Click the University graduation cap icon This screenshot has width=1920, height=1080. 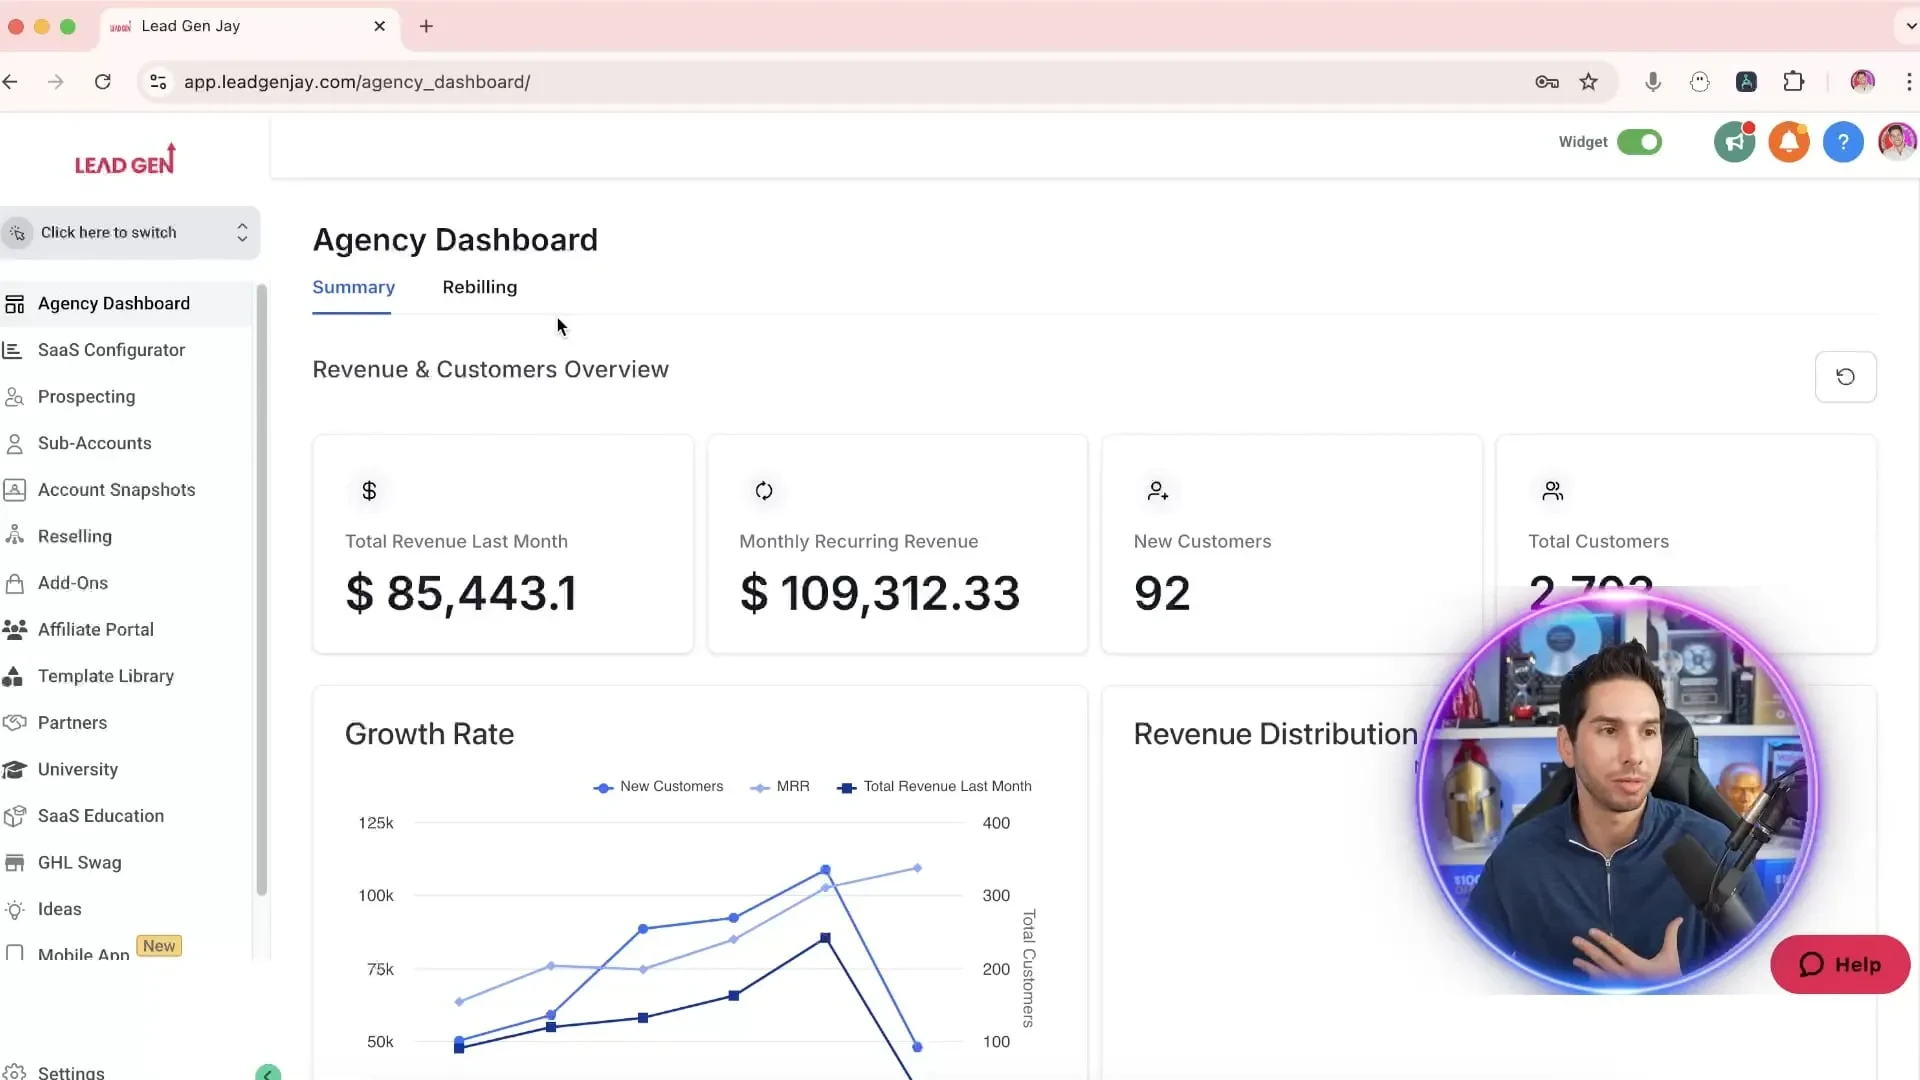click(14, 770)
